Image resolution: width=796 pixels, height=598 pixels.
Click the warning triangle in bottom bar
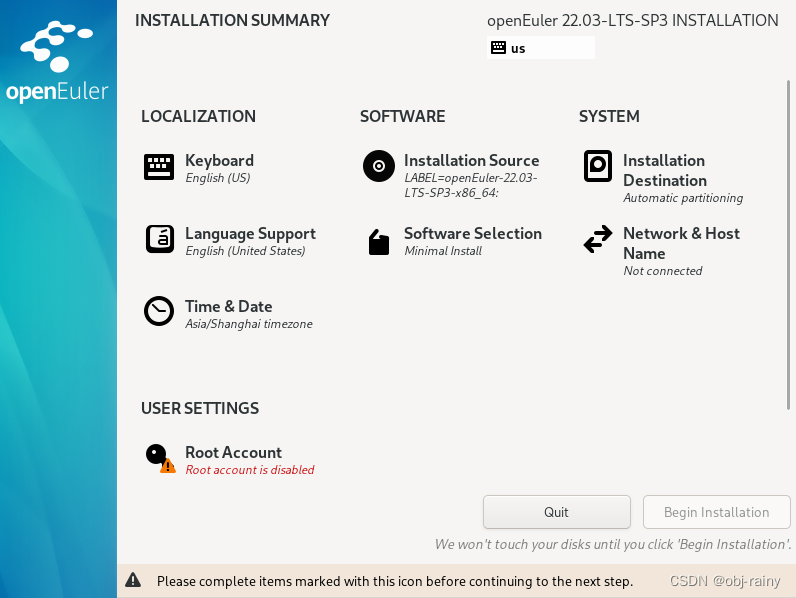click(133, 580)
